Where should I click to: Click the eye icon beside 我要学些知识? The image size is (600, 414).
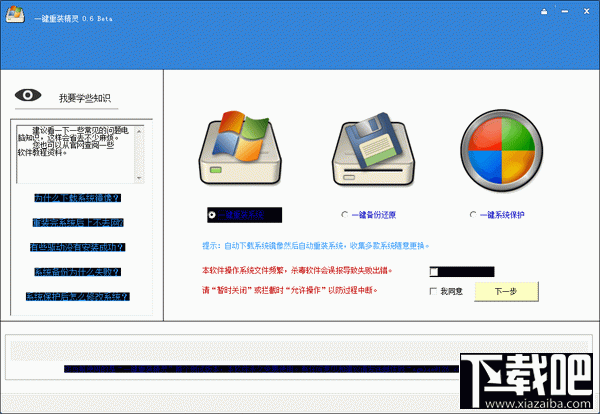pos(28,95)
